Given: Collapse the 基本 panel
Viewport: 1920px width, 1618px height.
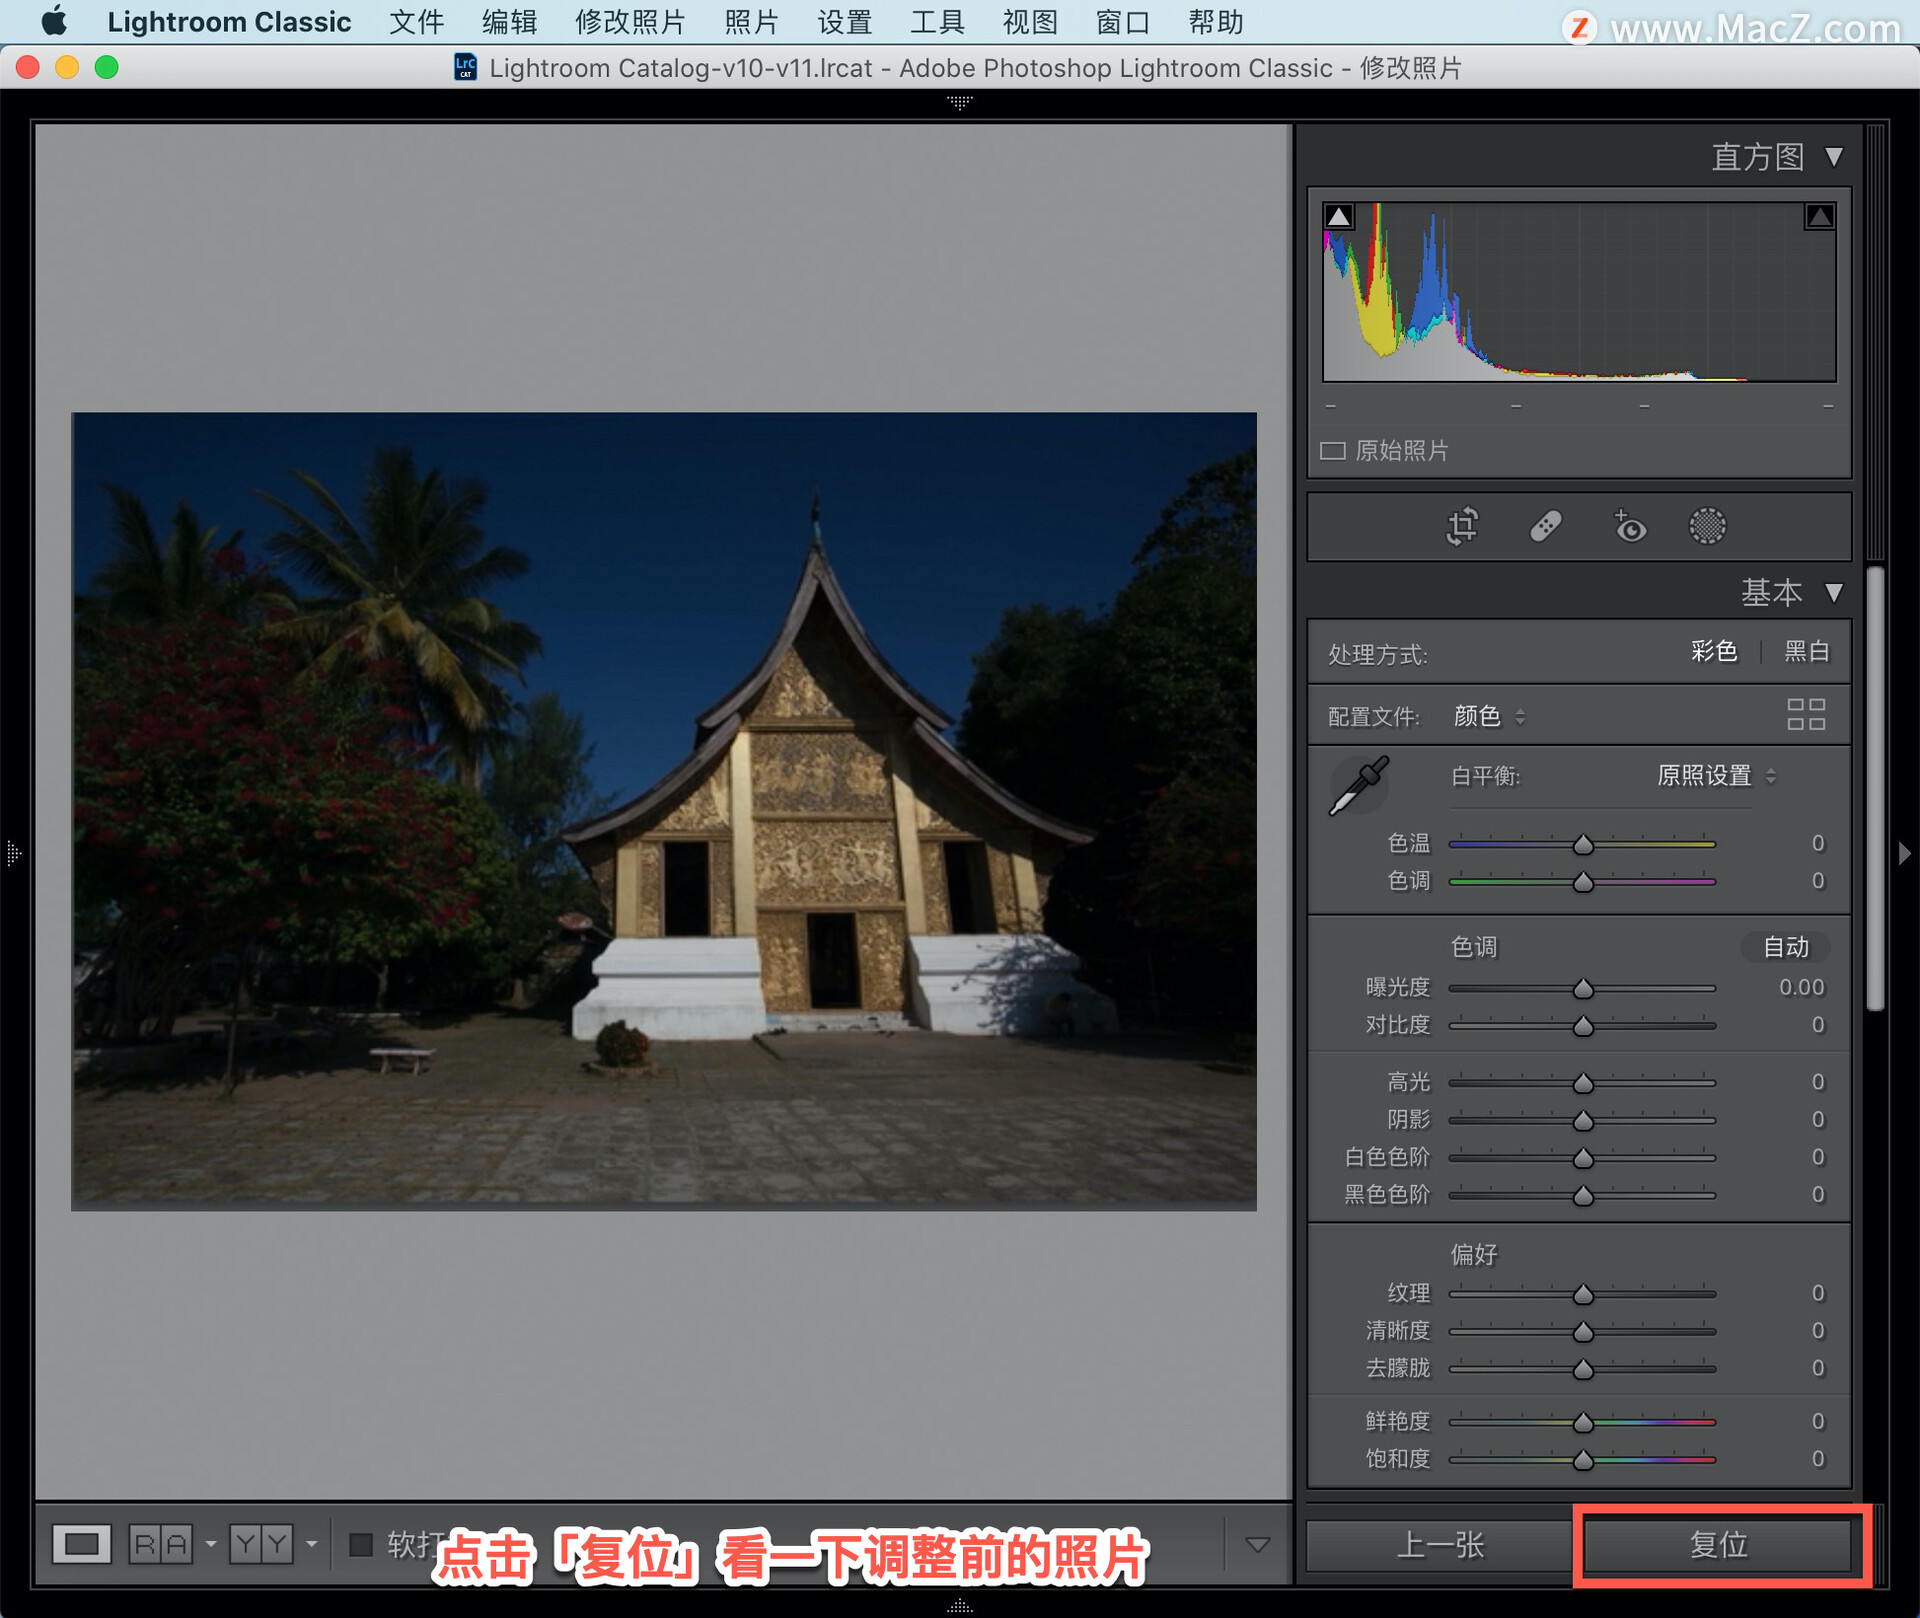Looking at the screenshot, I should [1833, 592].
